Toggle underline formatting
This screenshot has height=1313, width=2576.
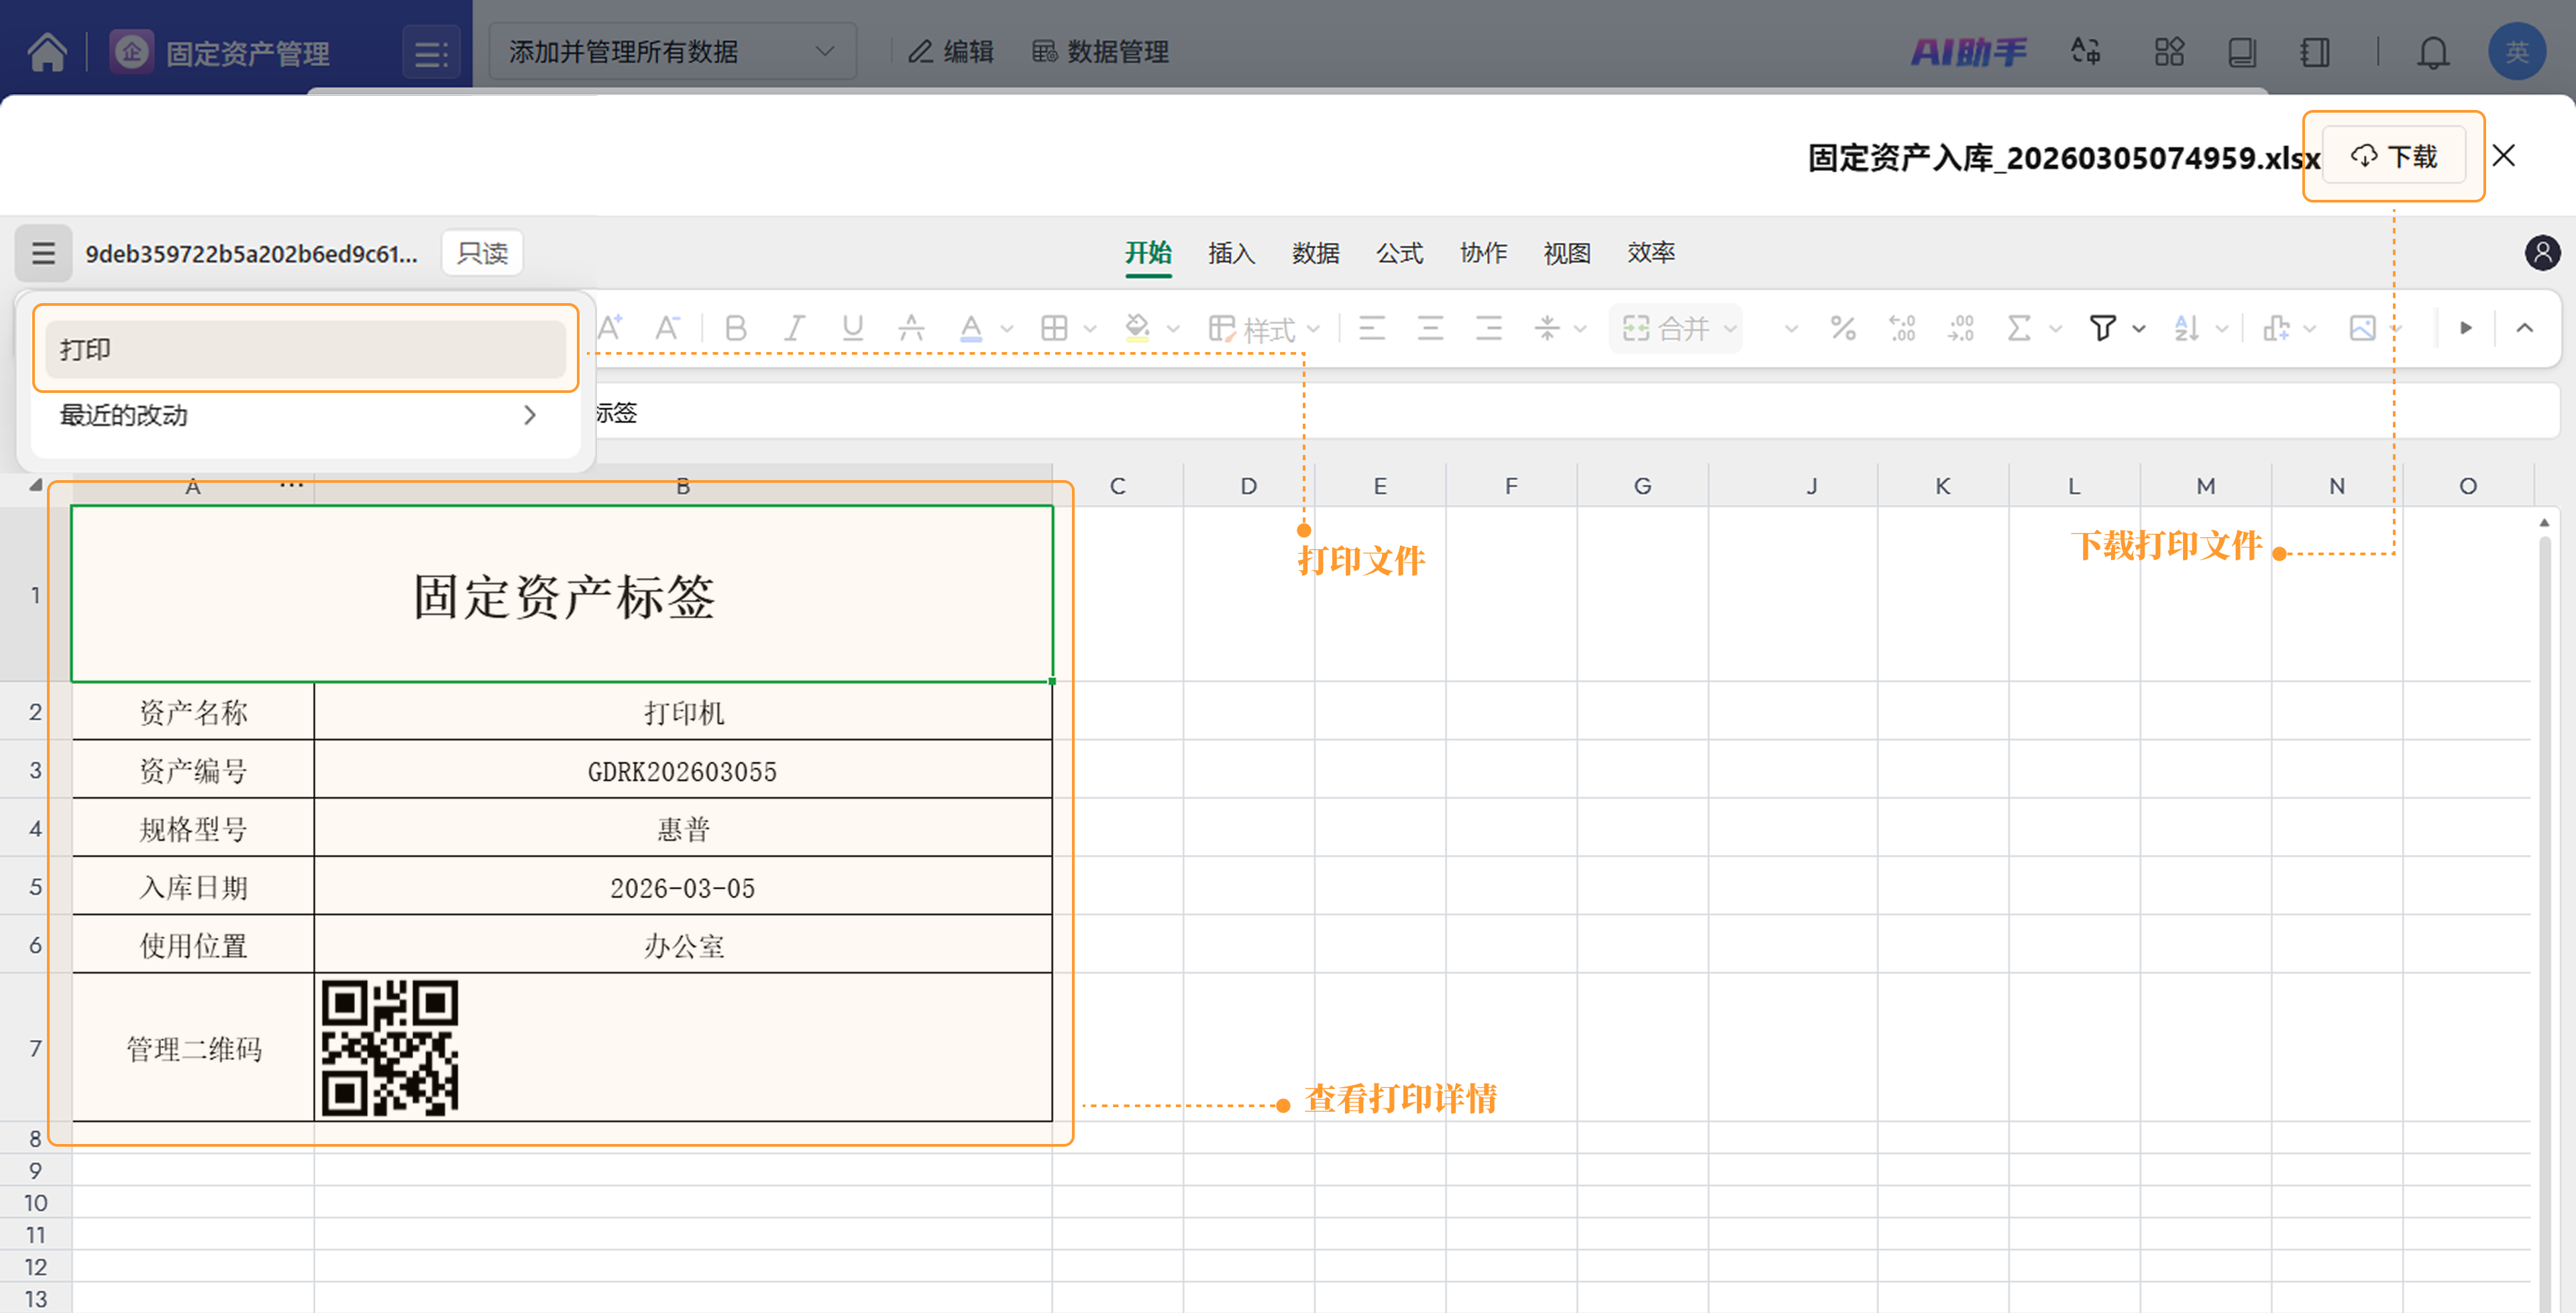[852, 328]
